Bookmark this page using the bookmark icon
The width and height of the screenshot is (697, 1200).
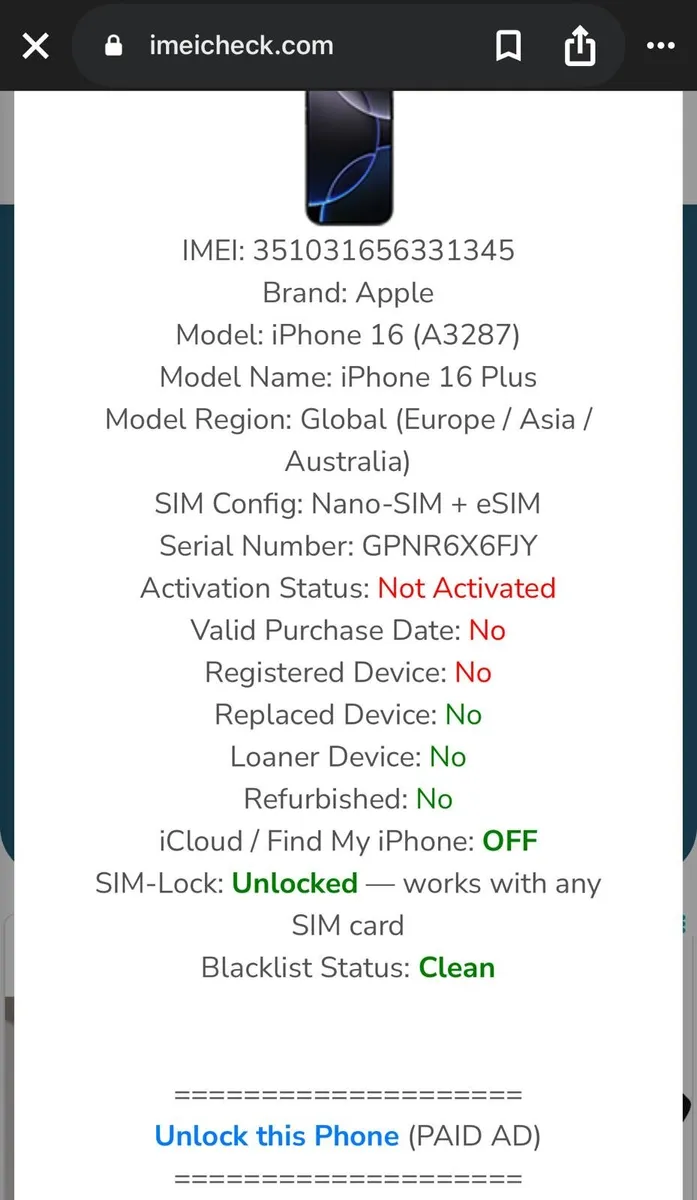pyautogui.click(x=509, y=45)
